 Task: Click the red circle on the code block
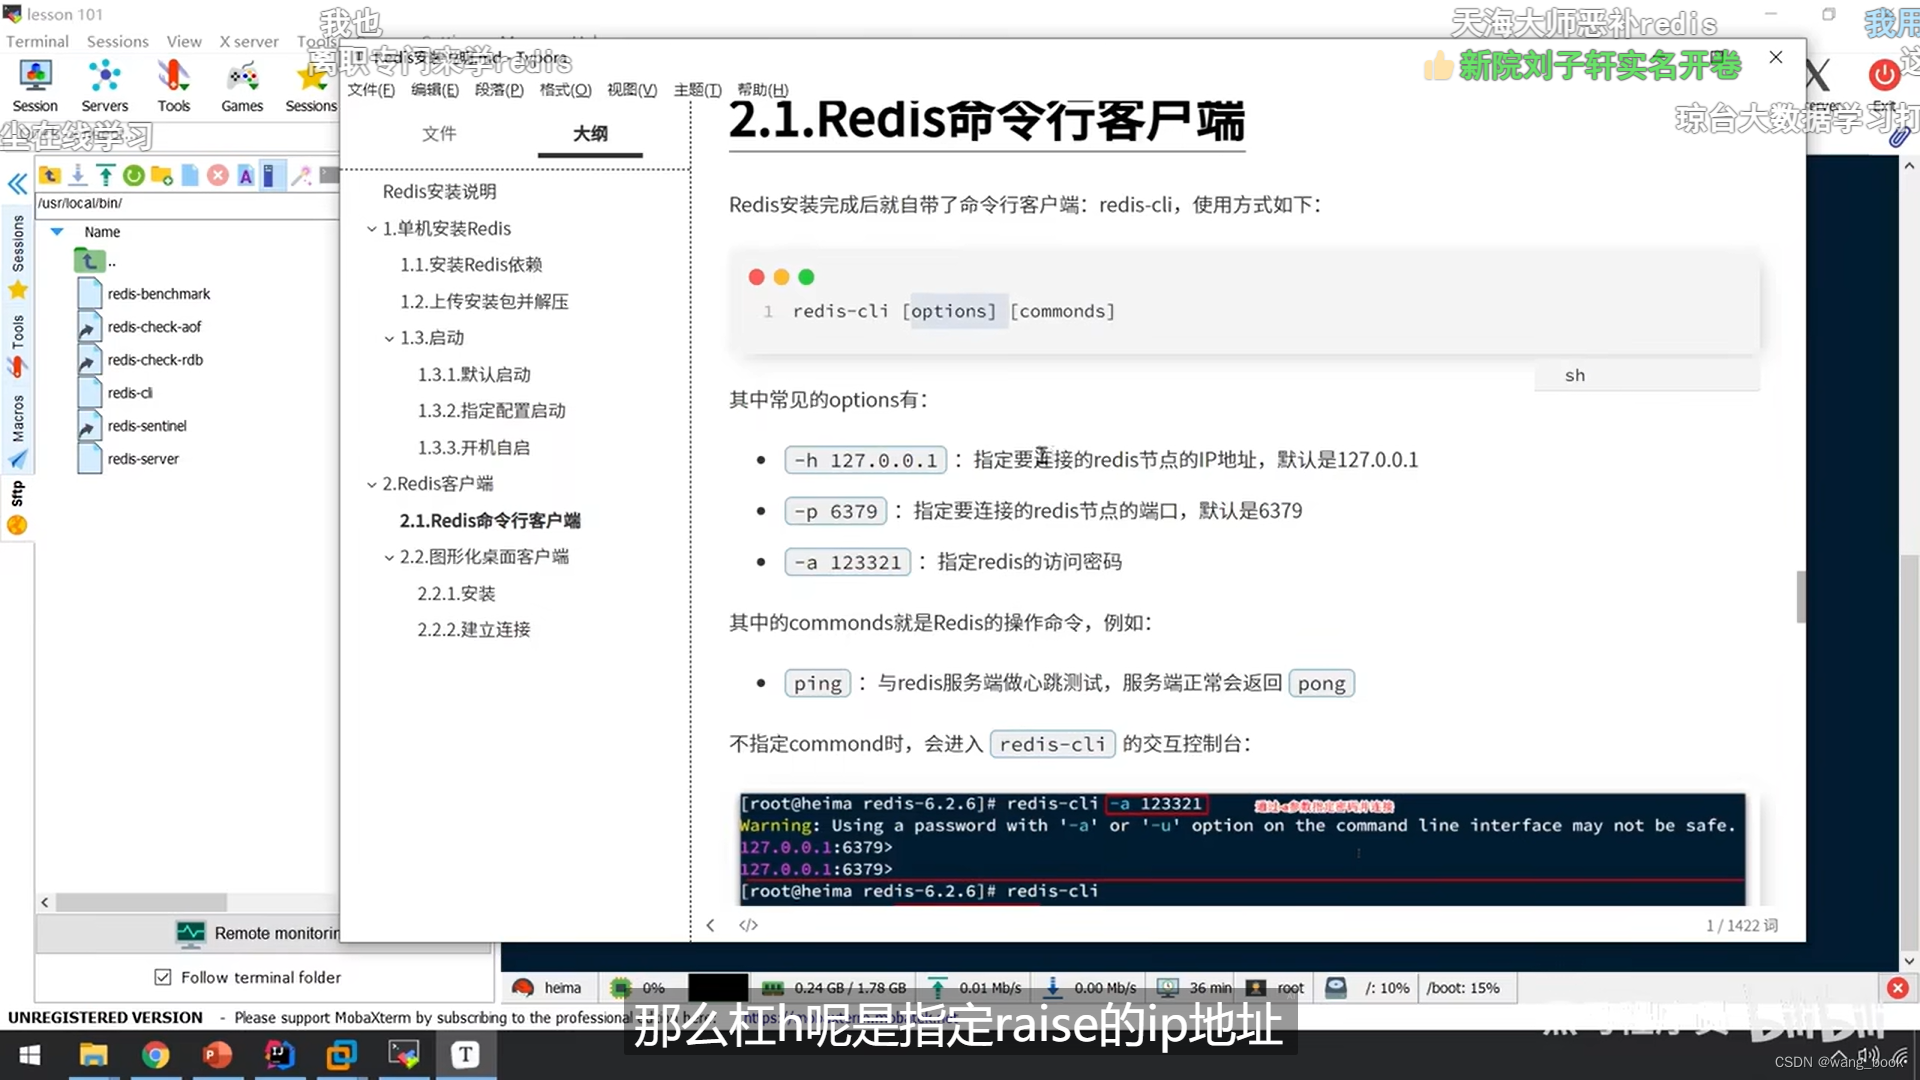click(756, 277)
